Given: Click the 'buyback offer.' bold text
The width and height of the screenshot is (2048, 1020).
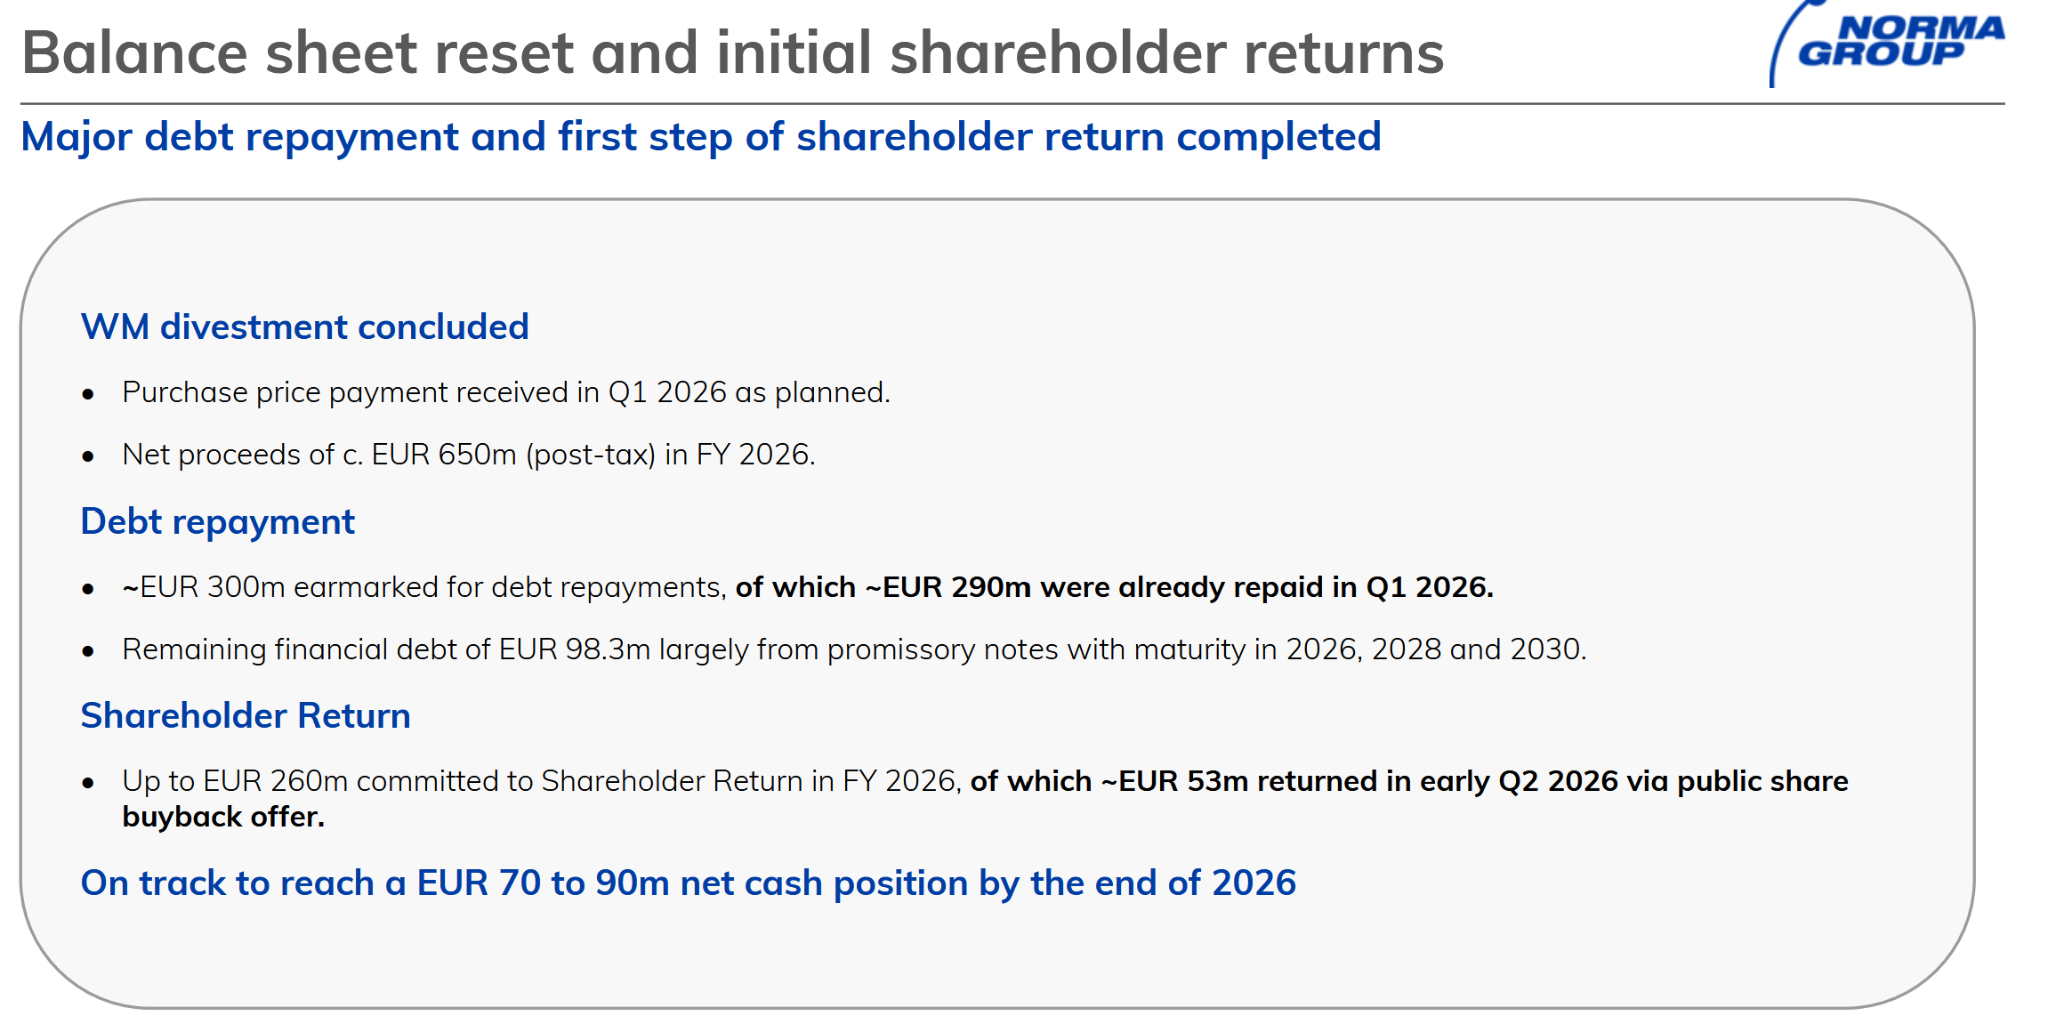Looking at the screenshot, I should [x=224, y=817].
